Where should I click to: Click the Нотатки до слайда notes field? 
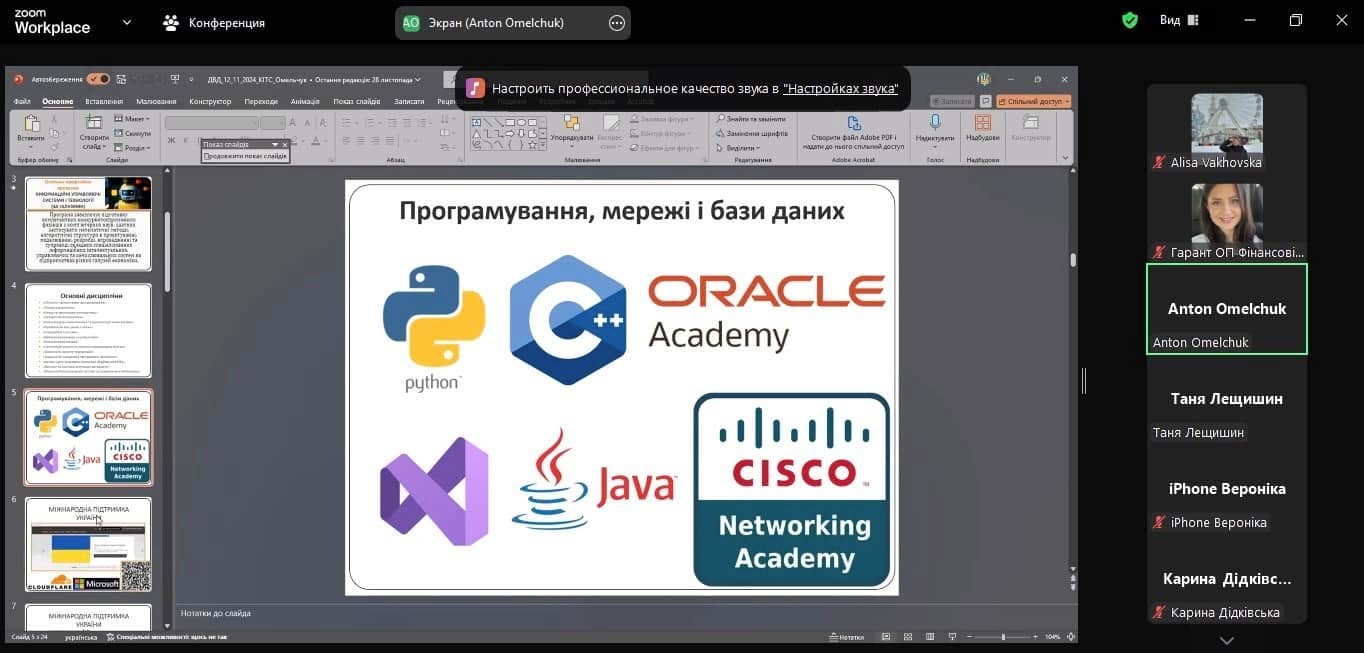(x=626, y=613)
